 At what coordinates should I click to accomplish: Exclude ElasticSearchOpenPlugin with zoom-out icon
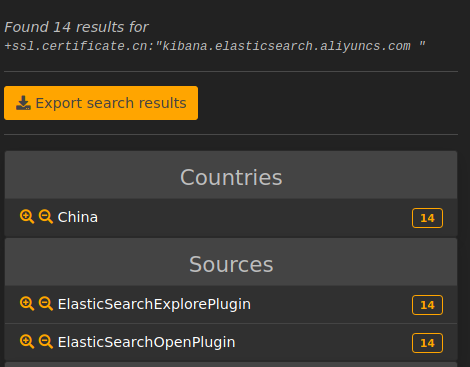click(46, 342)
